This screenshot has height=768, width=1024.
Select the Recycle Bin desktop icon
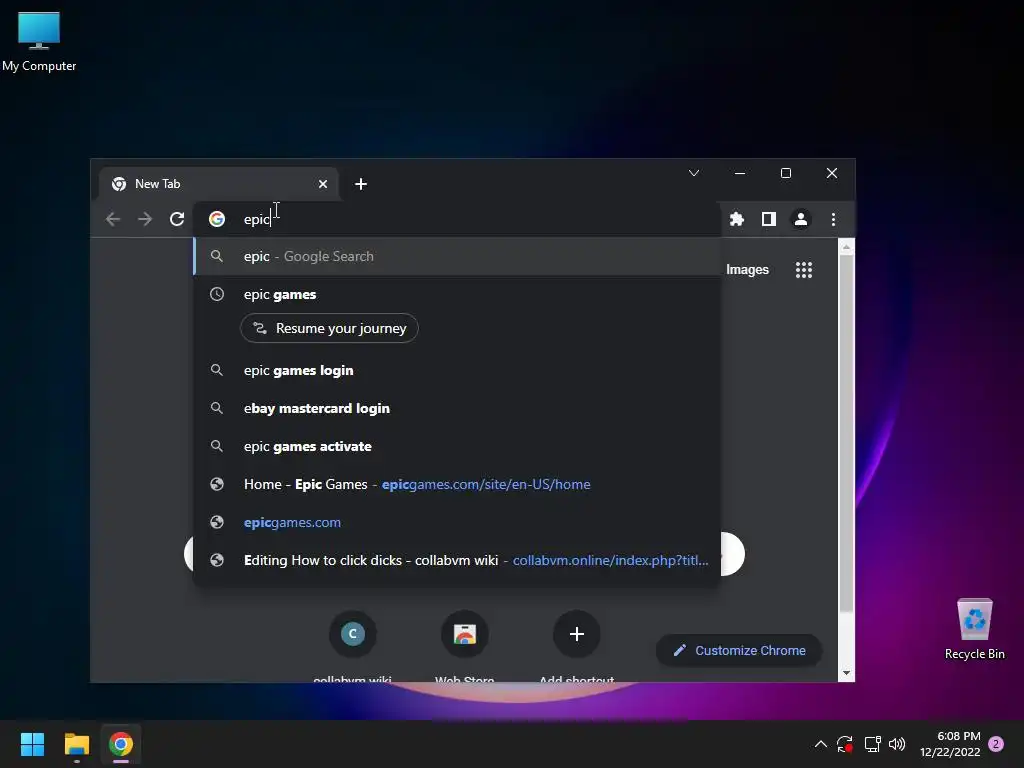pos(974,629)
